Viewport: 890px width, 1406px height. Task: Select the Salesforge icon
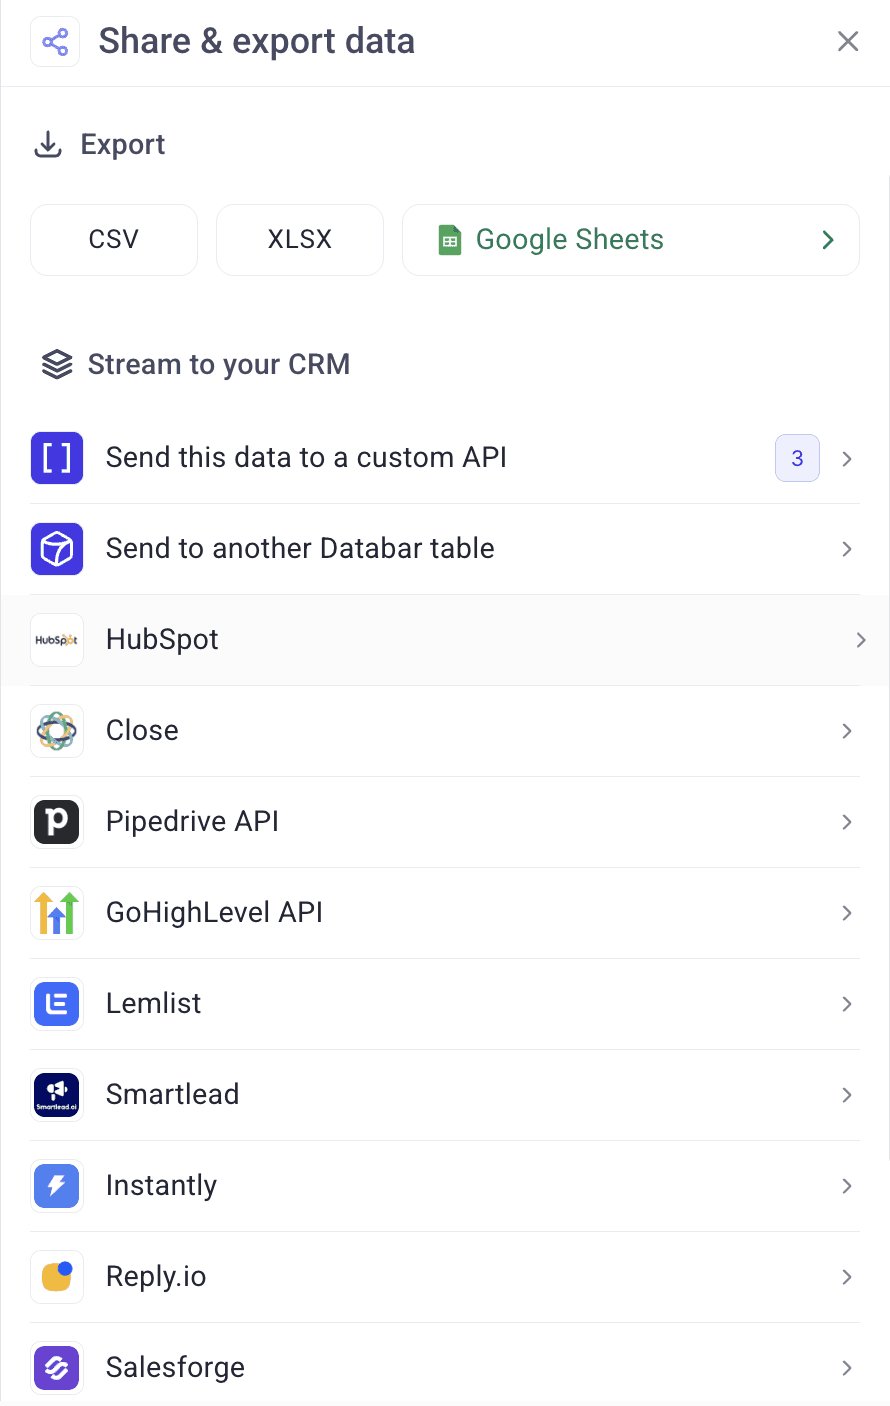tap(57, 1367)
